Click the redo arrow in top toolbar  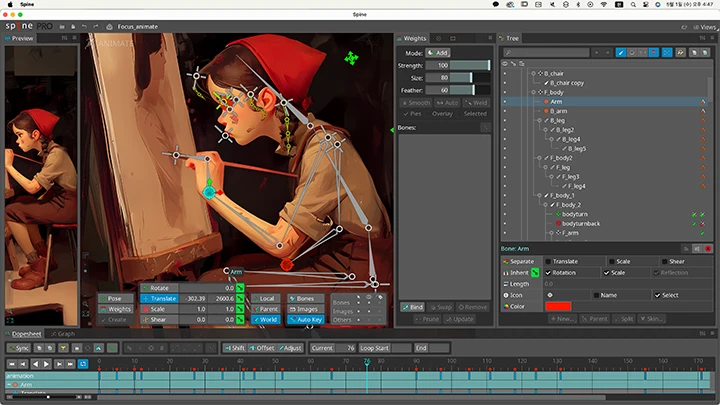tap(96, 27)
